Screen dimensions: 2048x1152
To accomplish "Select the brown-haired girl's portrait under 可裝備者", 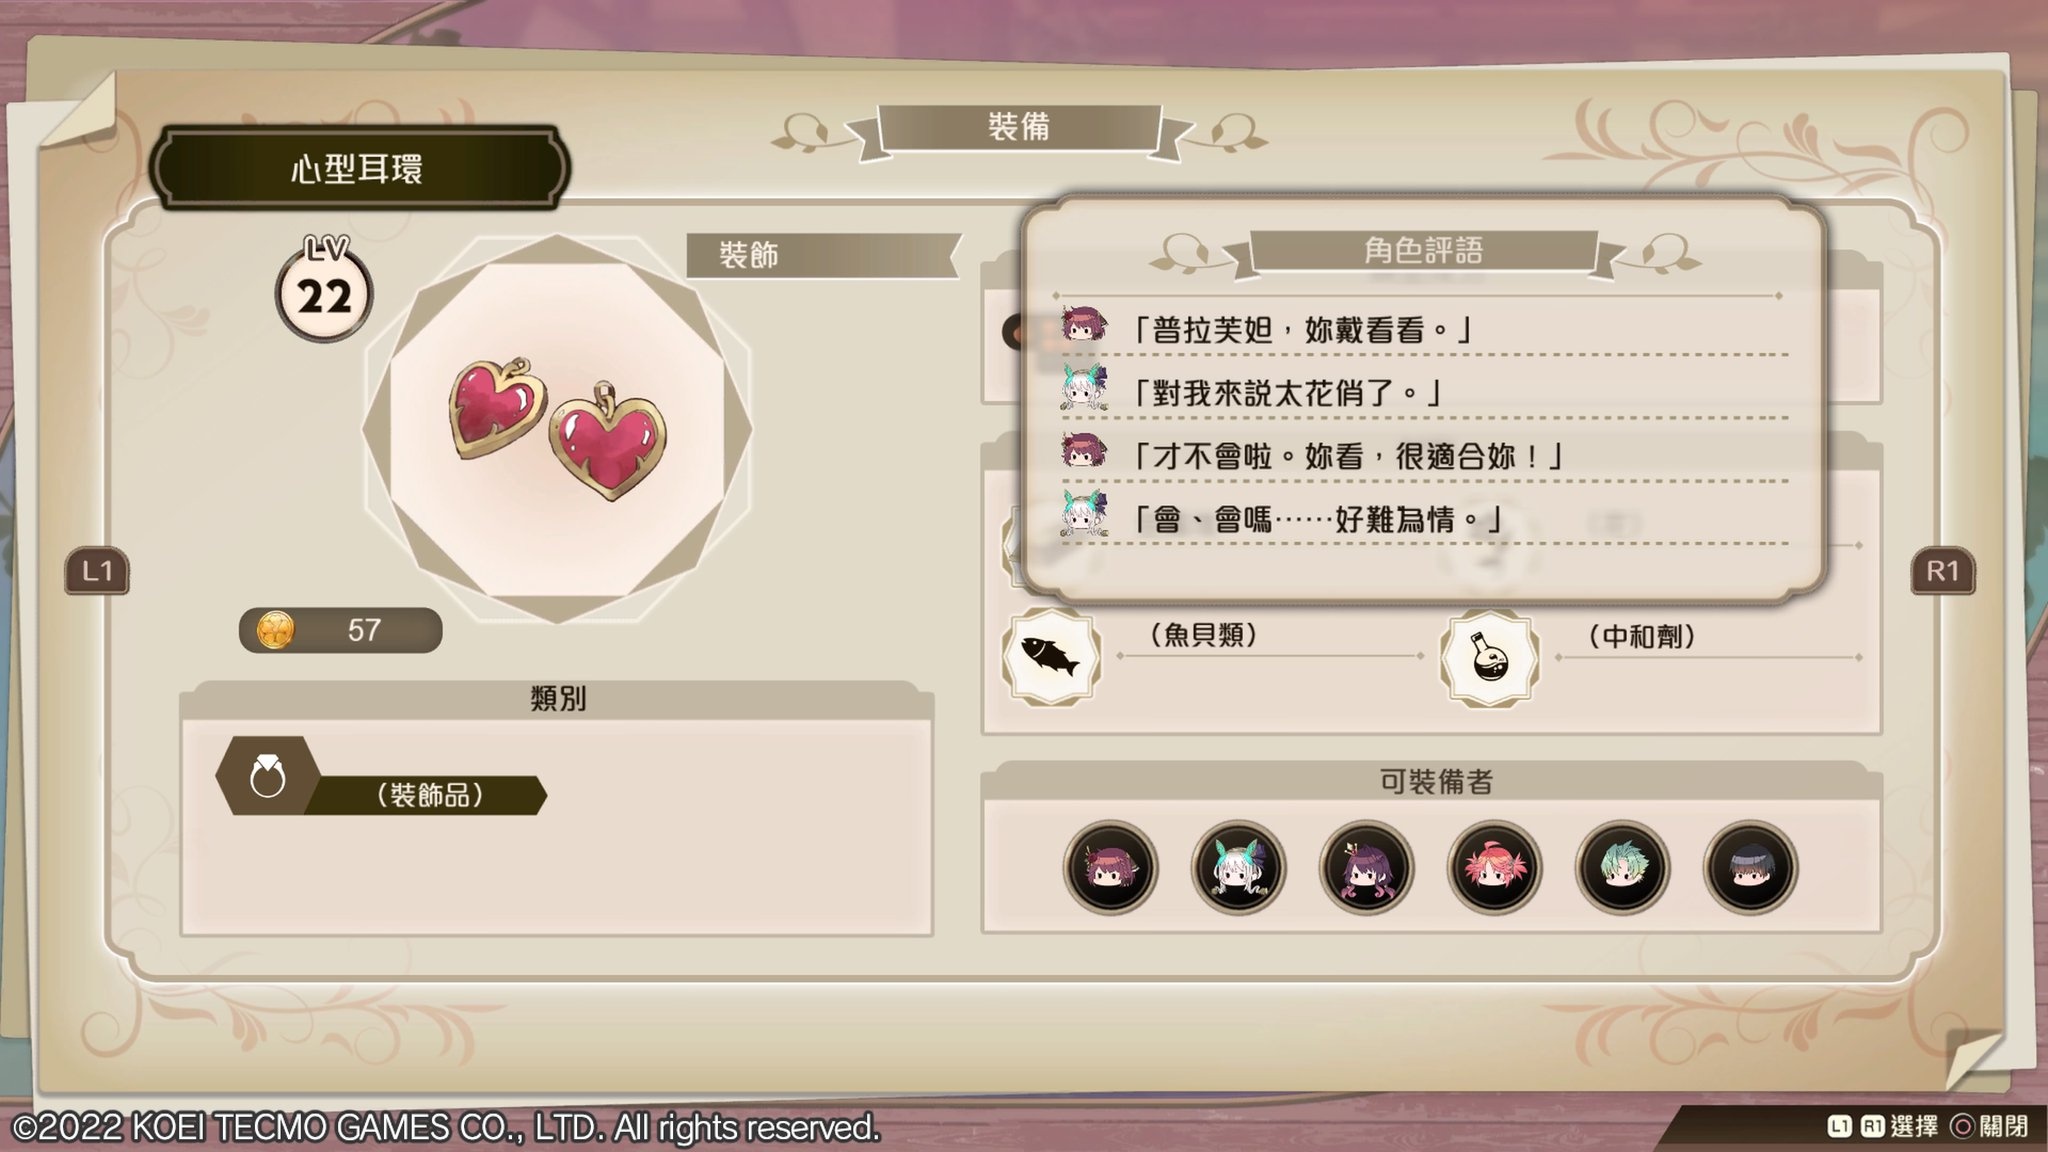I will [1110, 867].
